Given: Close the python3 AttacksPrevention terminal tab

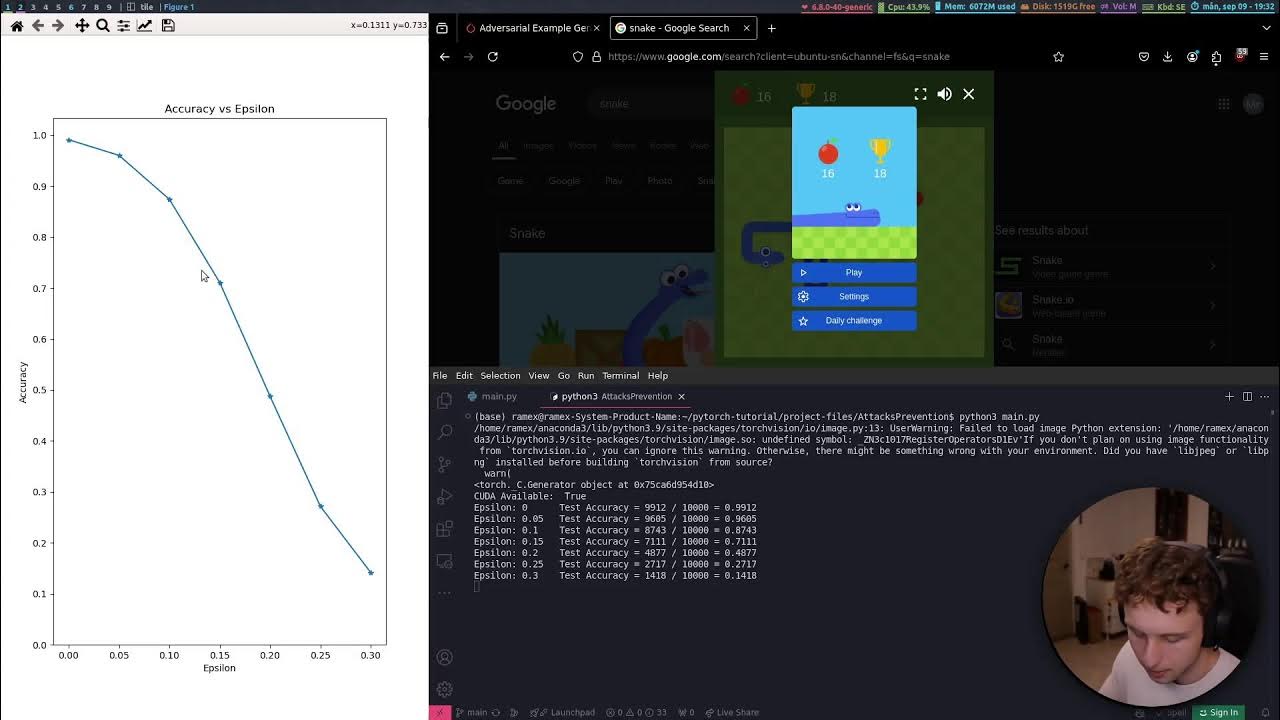Looking at the screenshot, I should tap(681, 397).
